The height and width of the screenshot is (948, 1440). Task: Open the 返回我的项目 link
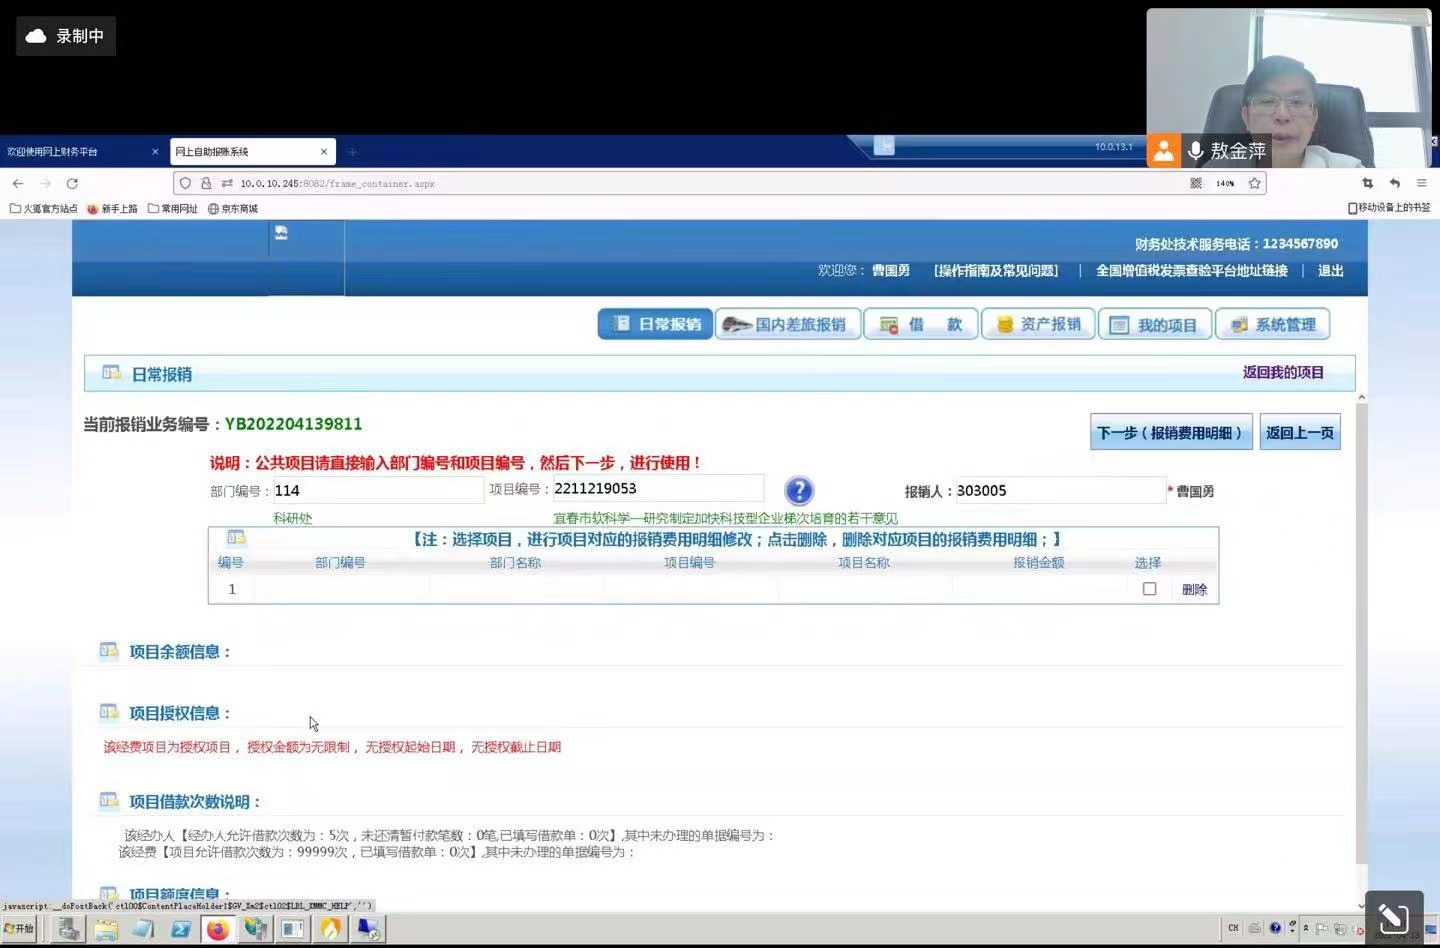[x=1282, y=373]
